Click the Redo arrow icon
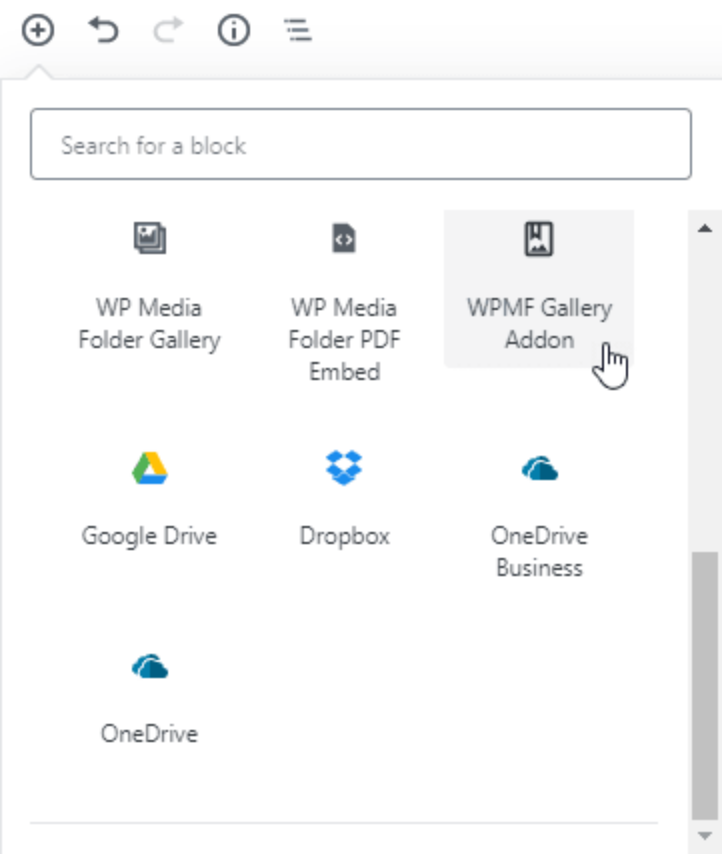Viewport: 722px width, 854px height. pos(167,31)
